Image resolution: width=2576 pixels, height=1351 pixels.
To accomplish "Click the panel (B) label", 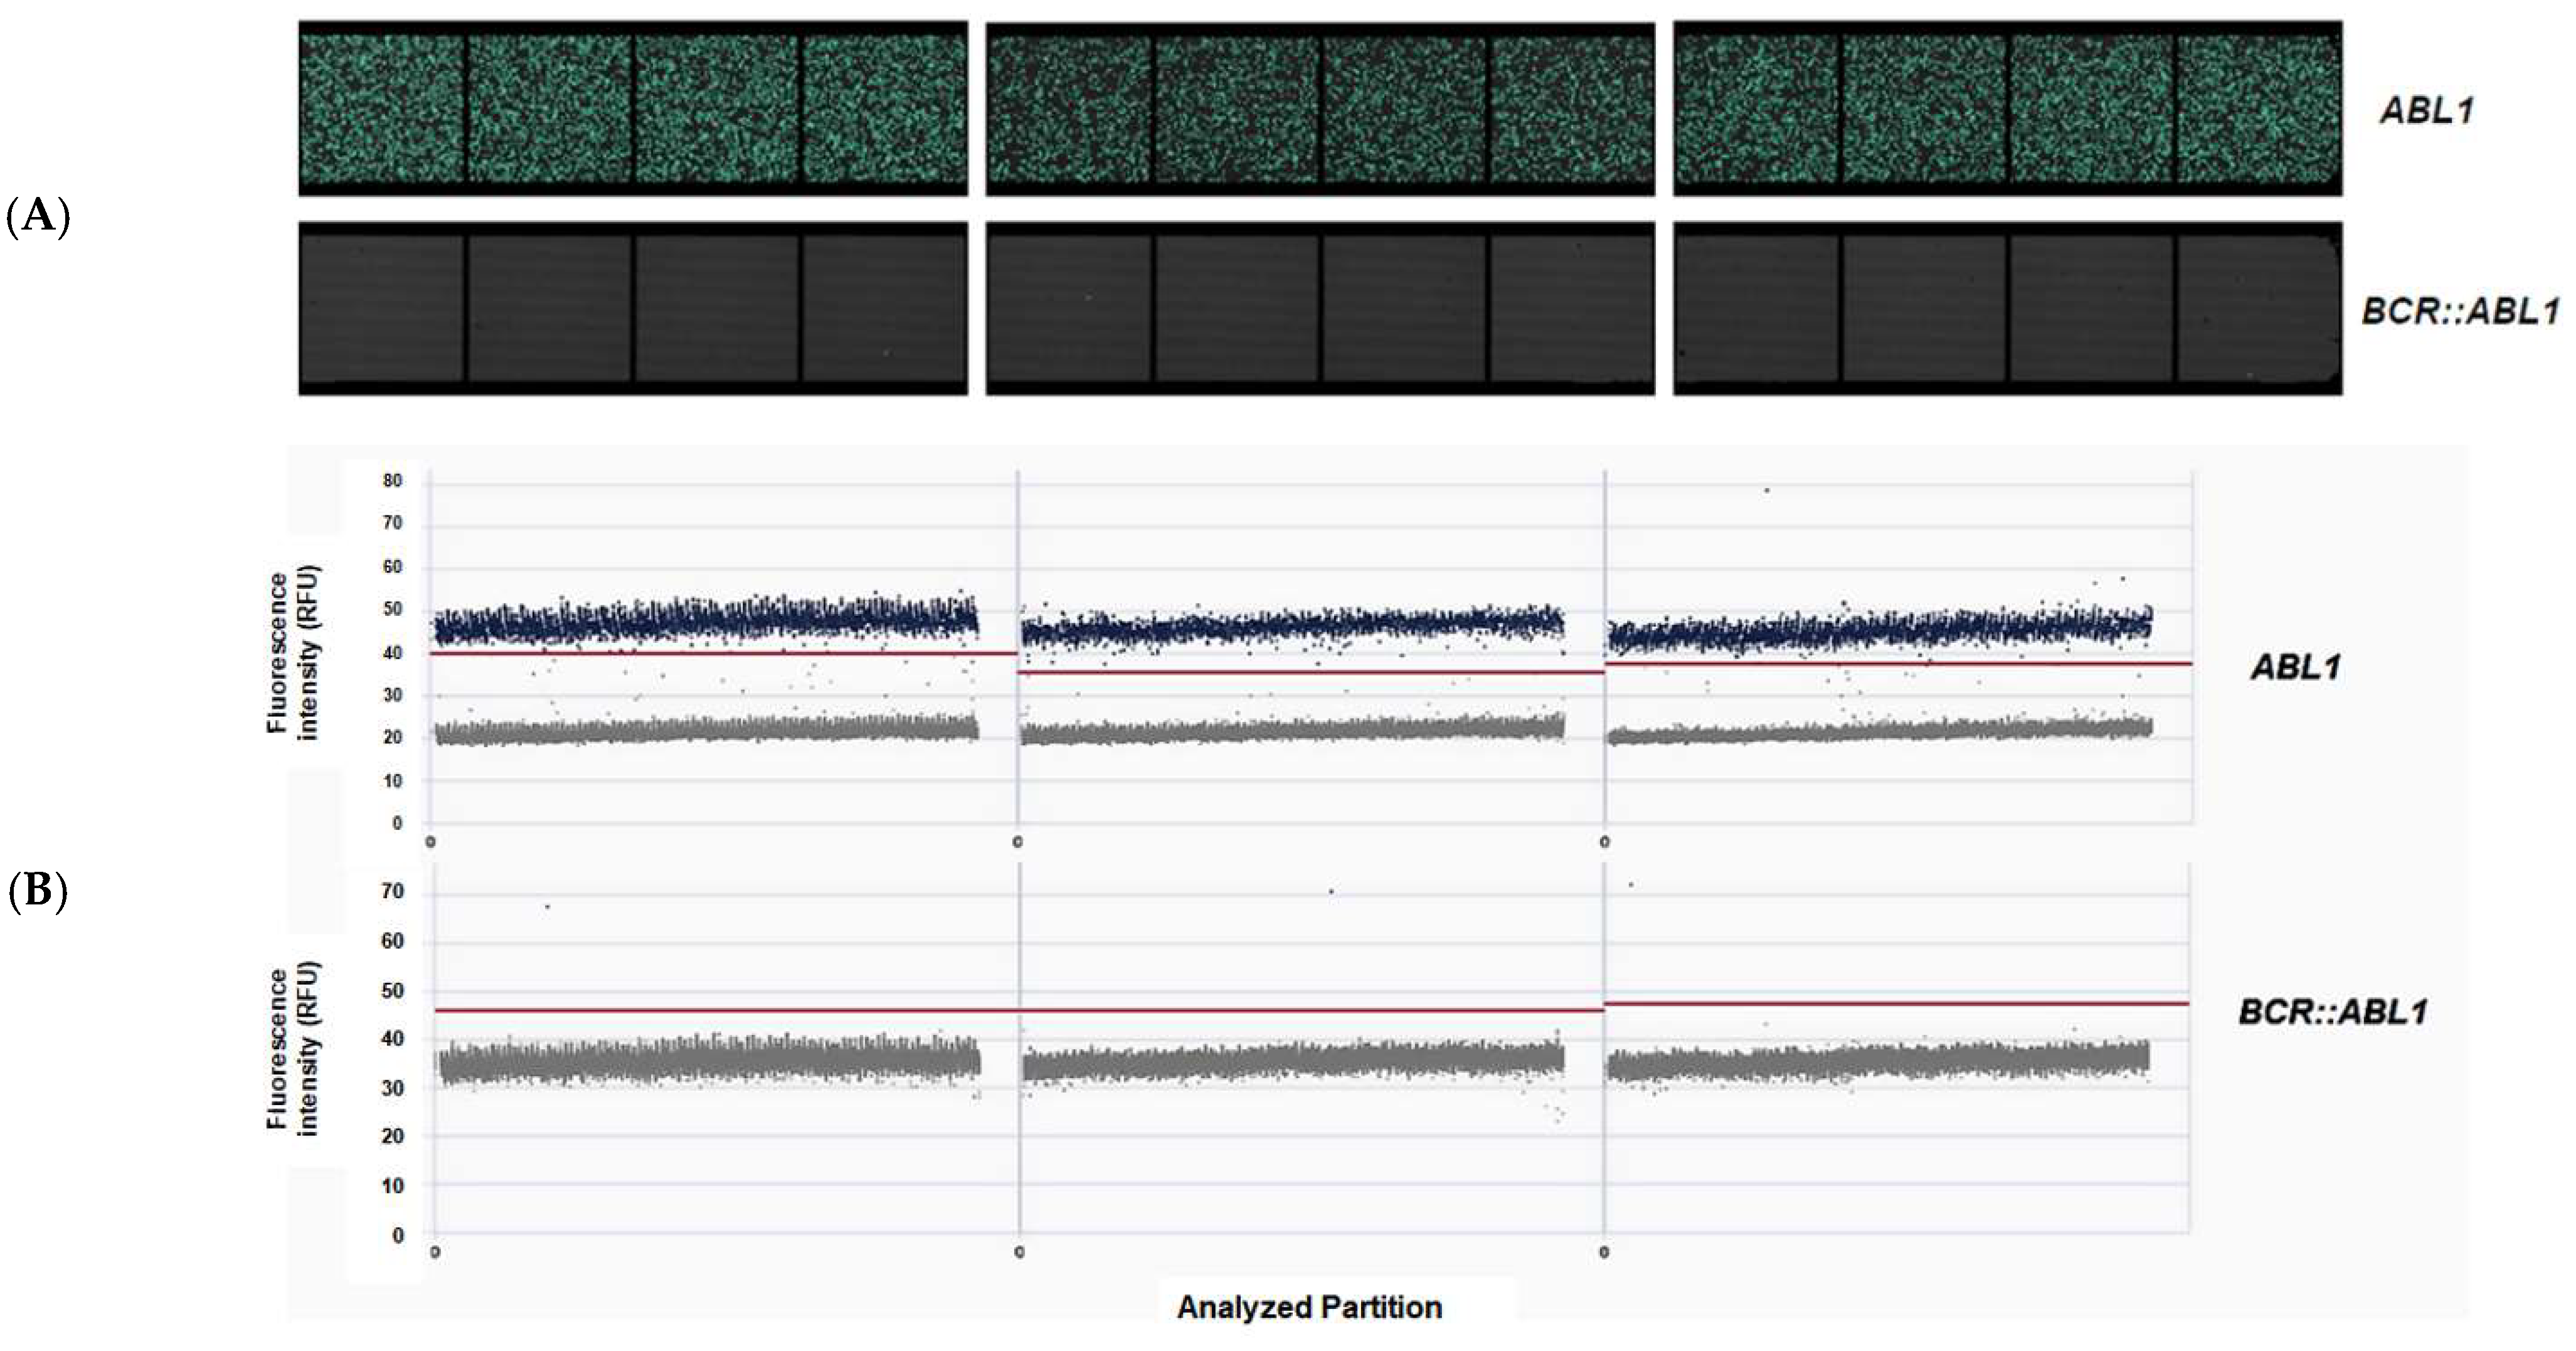I will 38,890.
